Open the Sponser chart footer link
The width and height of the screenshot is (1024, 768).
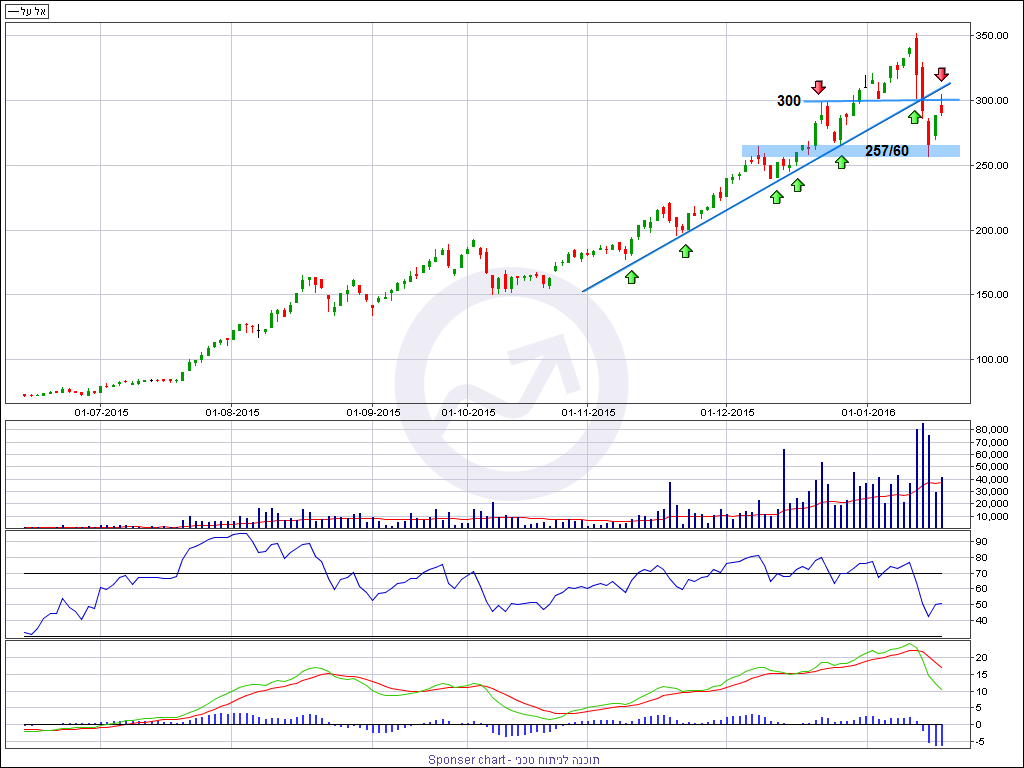(x=513, y=760)
